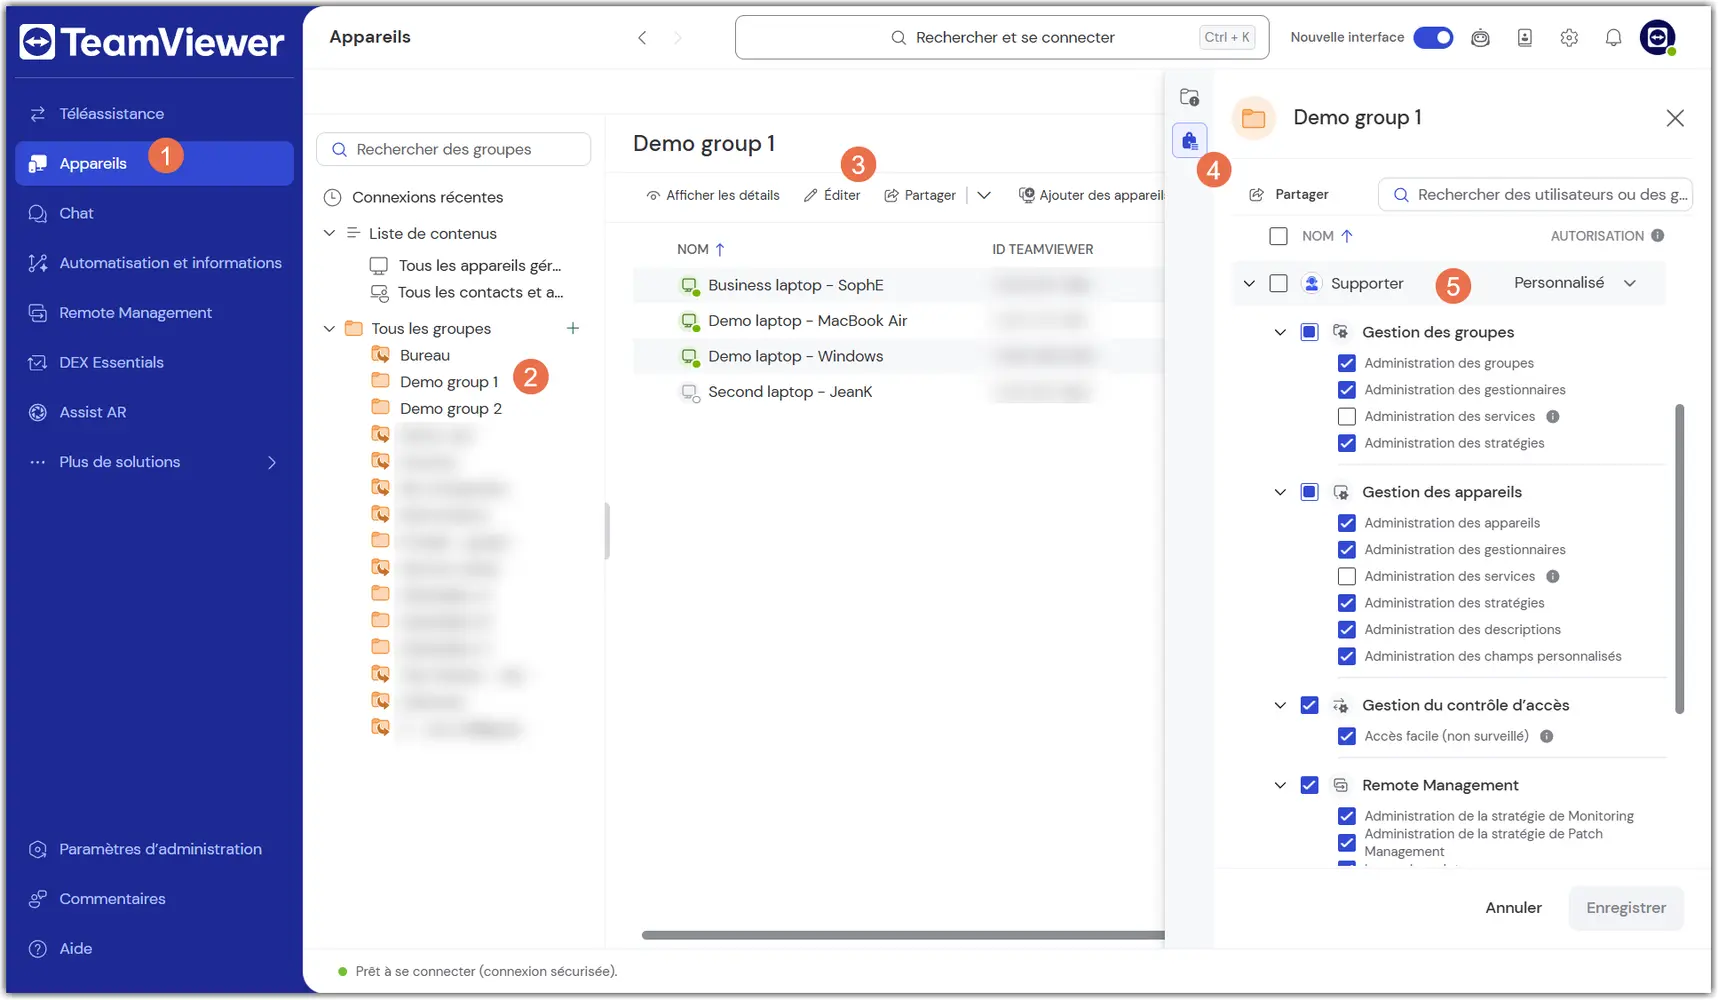Toggle the Nouvelle interface switch
1718x1000 pixels.
1433,38
